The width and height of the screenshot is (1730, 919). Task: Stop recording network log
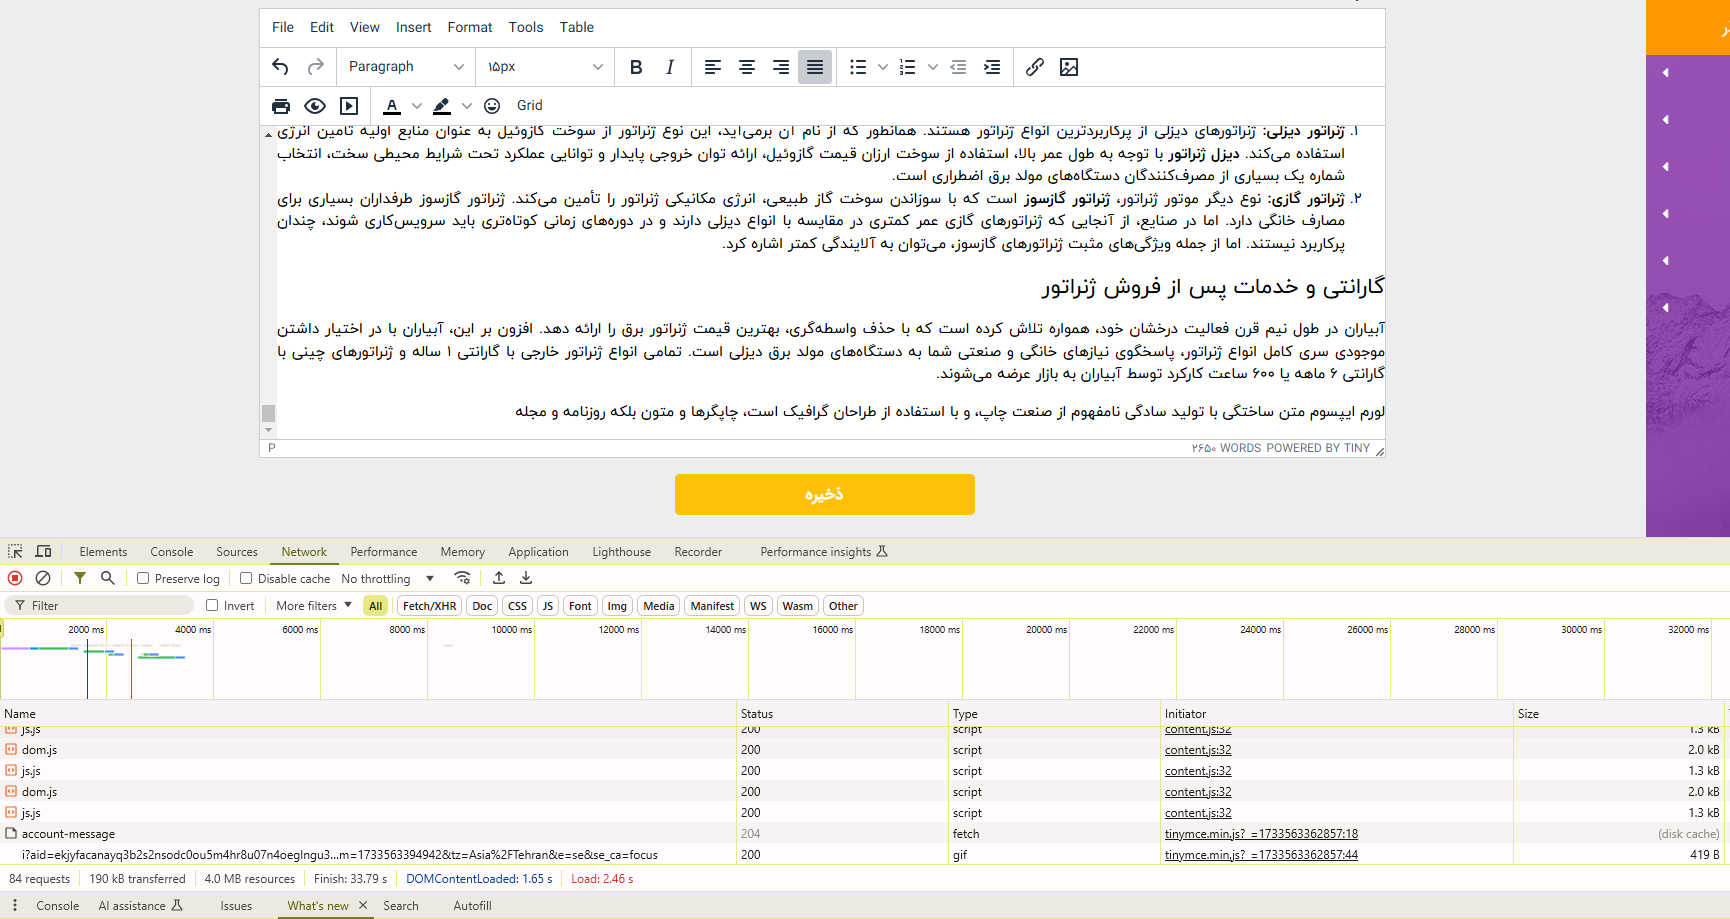[15, 578]
